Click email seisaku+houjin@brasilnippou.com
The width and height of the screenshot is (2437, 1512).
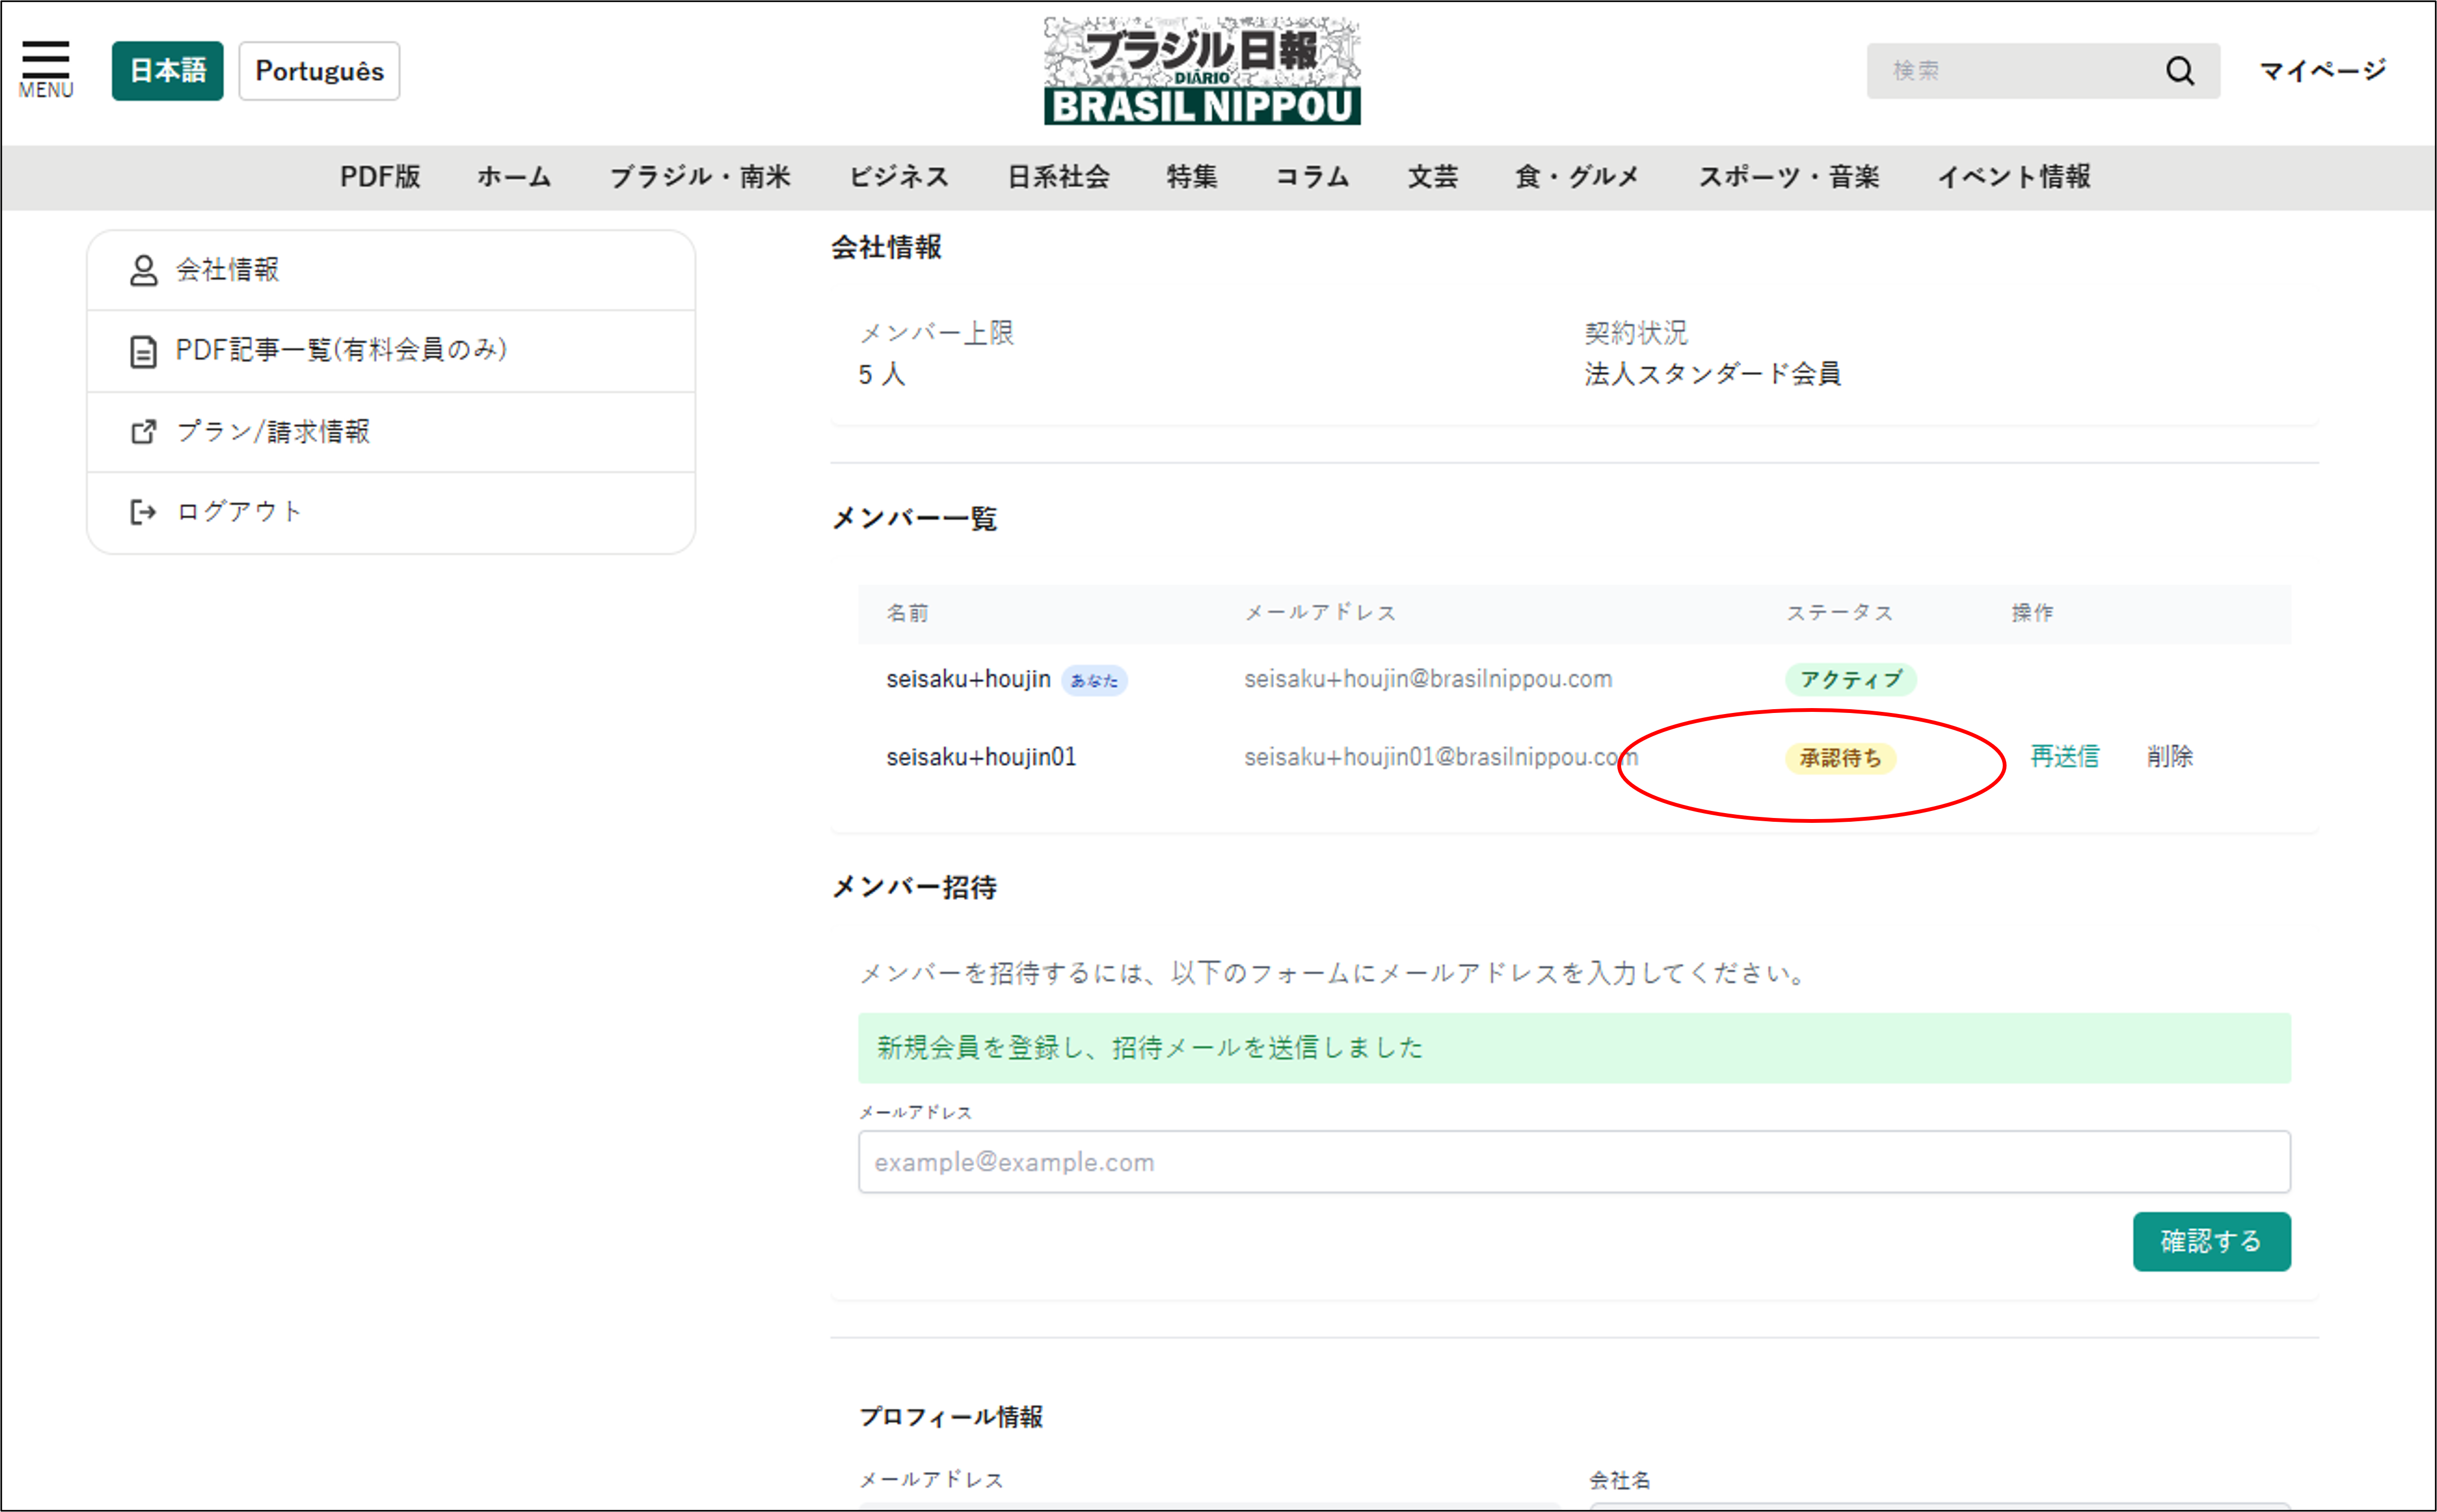tap(1428, 680)
